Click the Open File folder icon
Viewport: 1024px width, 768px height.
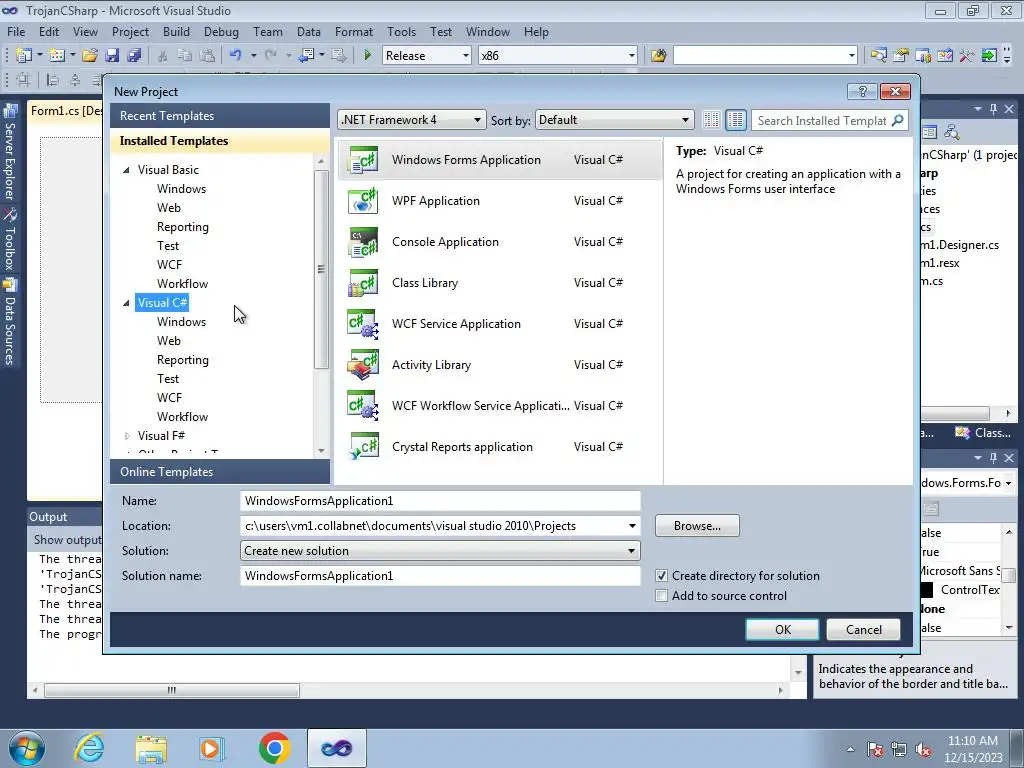click(x=90, y=56)
